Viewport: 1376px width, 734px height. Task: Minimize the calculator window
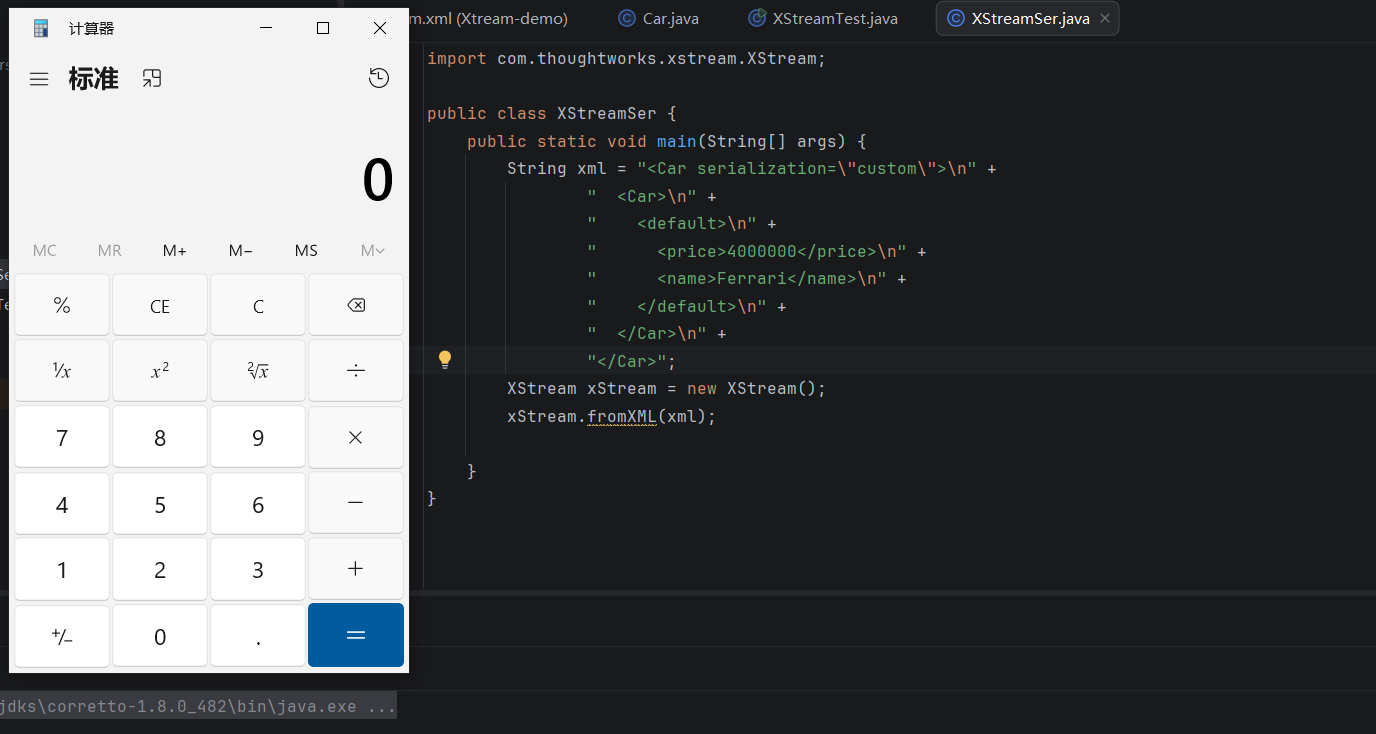(266, 28)
